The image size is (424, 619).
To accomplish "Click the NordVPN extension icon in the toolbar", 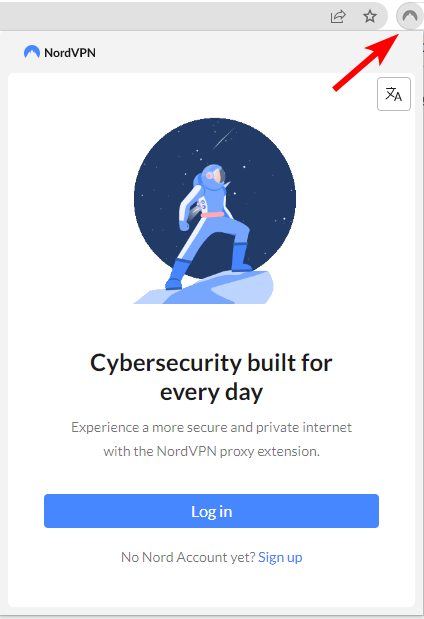I will point(410,16).
